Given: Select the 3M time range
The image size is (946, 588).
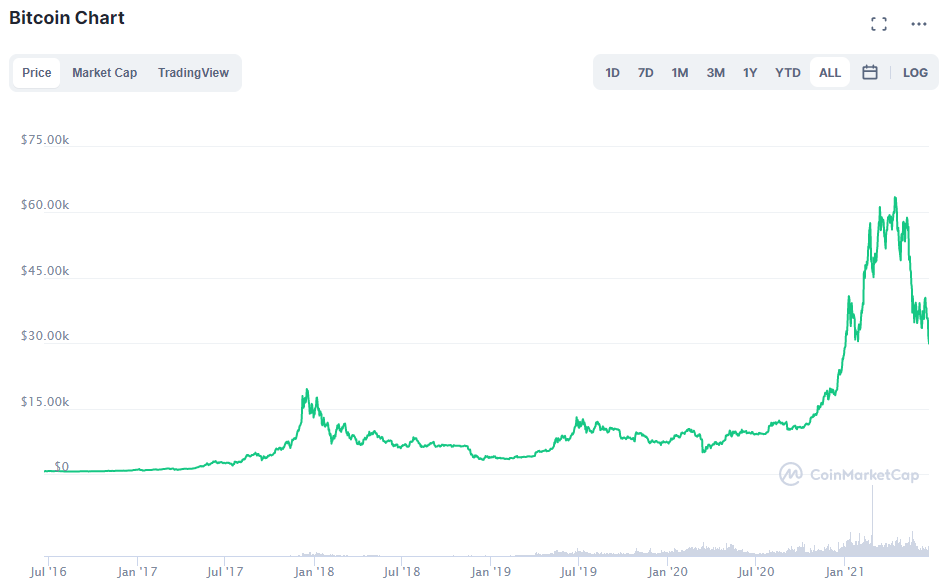Looking at the screenshot, I should pos(716,73).
